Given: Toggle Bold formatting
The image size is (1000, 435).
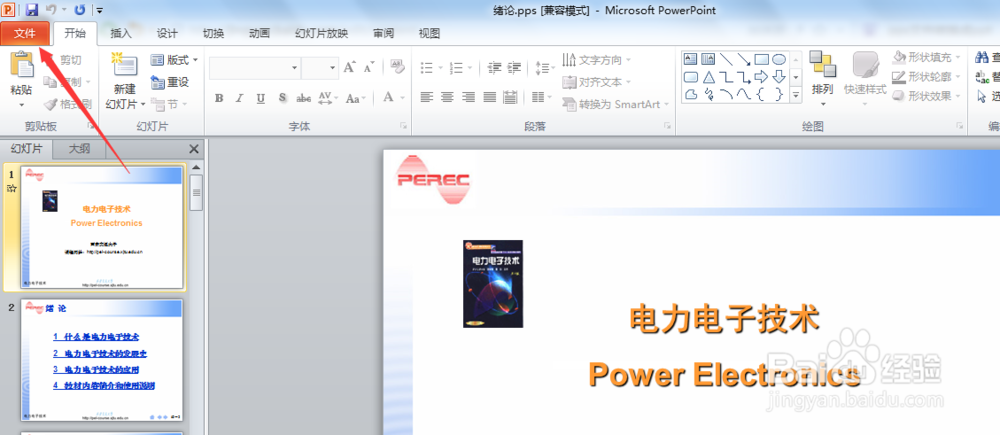Looking at the screenshot, I should click(219, 98).
